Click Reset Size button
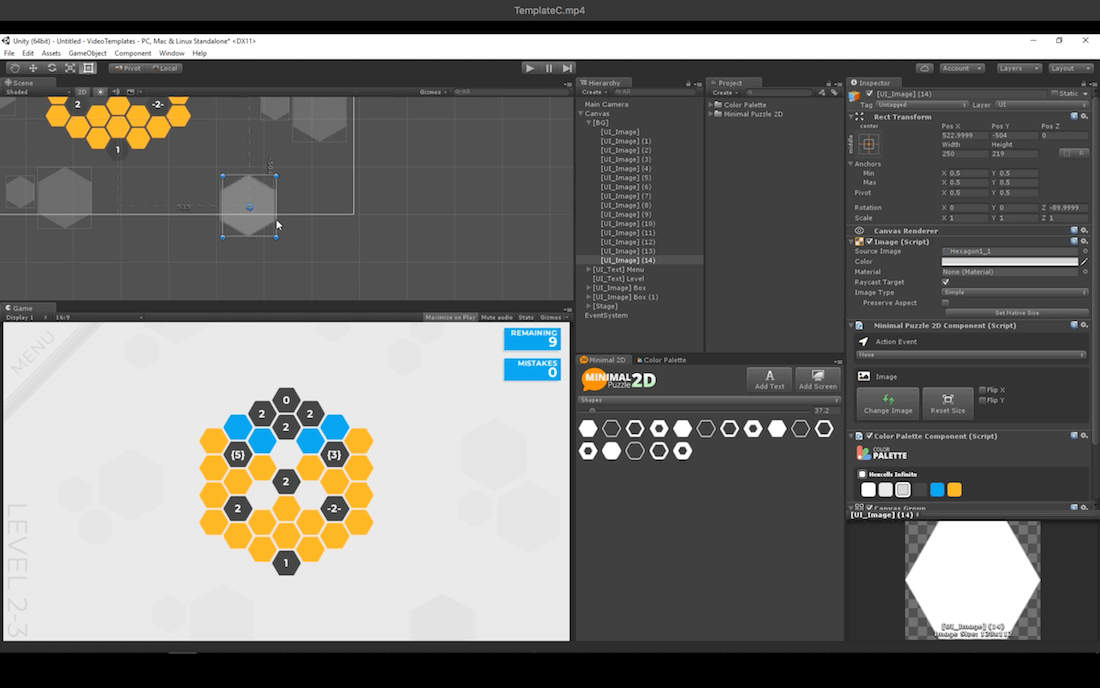Screen dimensions: 1100x688 coord(948,403)
